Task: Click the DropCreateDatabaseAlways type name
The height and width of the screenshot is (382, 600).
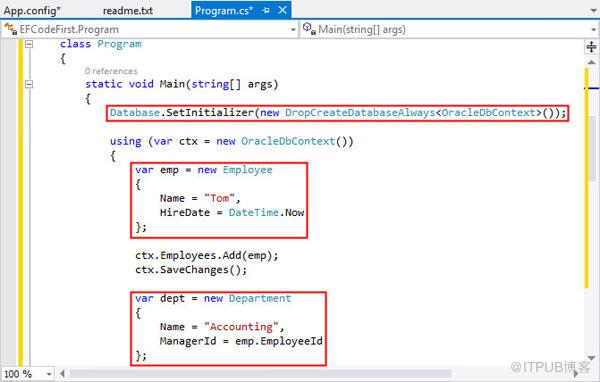Action: (x=360, y=113)
